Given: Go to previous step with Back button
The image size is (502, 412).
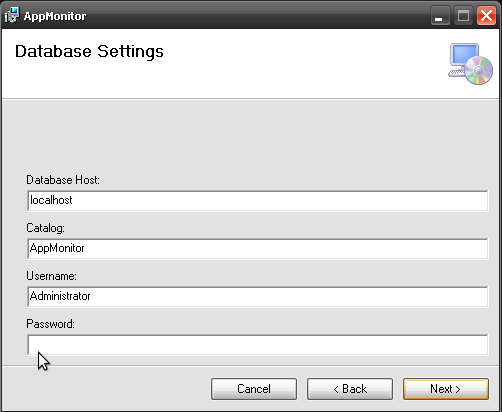Looking at the screenshot, I should coord(350,389).
